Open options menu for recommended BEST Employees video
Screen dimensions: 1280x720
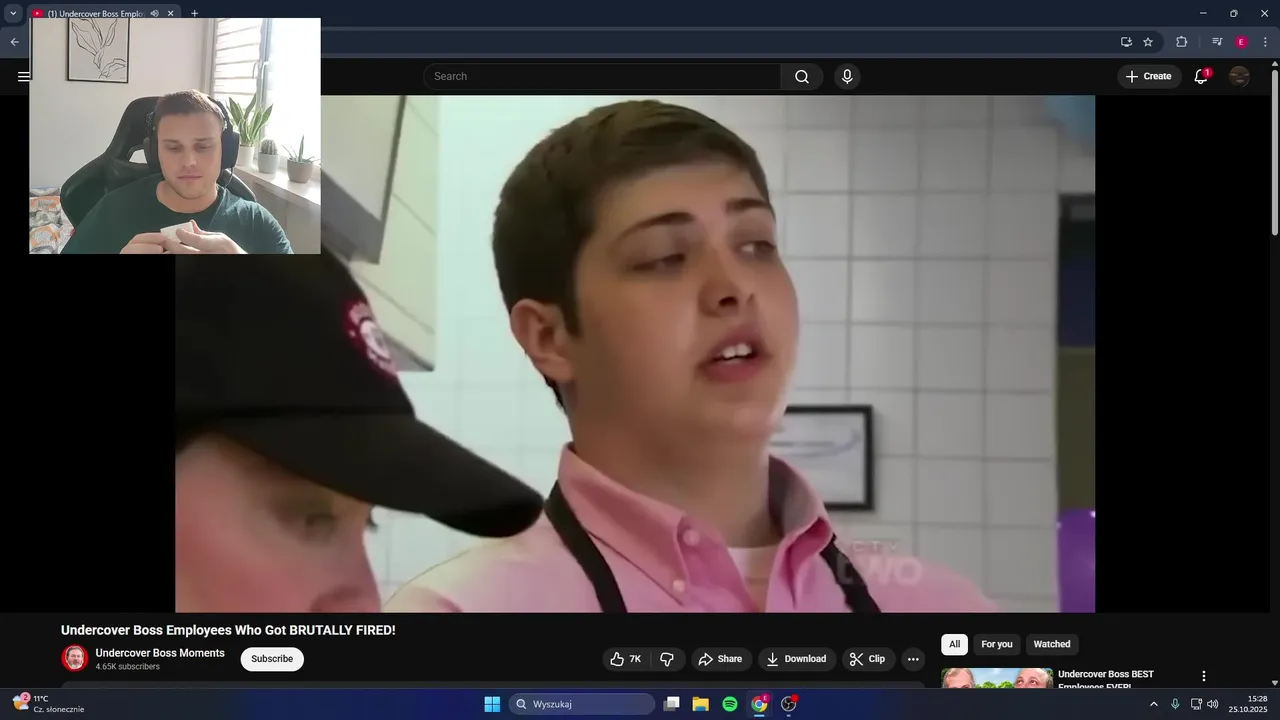click(x=1204, y=676)
